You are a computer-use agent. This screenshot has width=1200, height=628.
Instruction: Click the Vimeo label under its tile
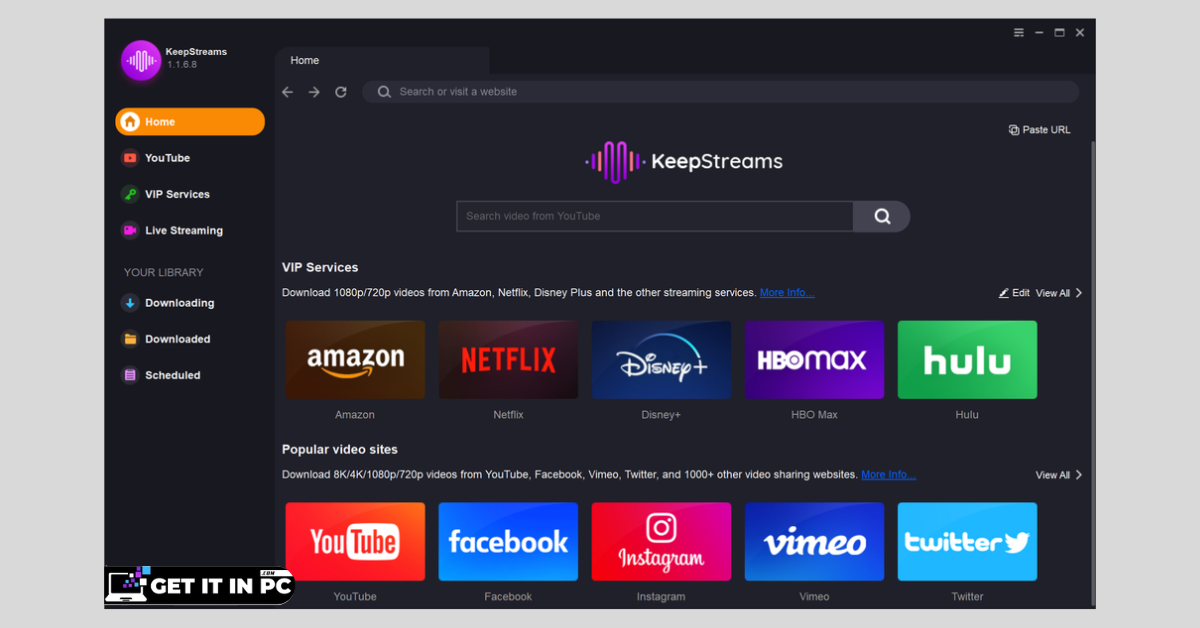point(814,597)
